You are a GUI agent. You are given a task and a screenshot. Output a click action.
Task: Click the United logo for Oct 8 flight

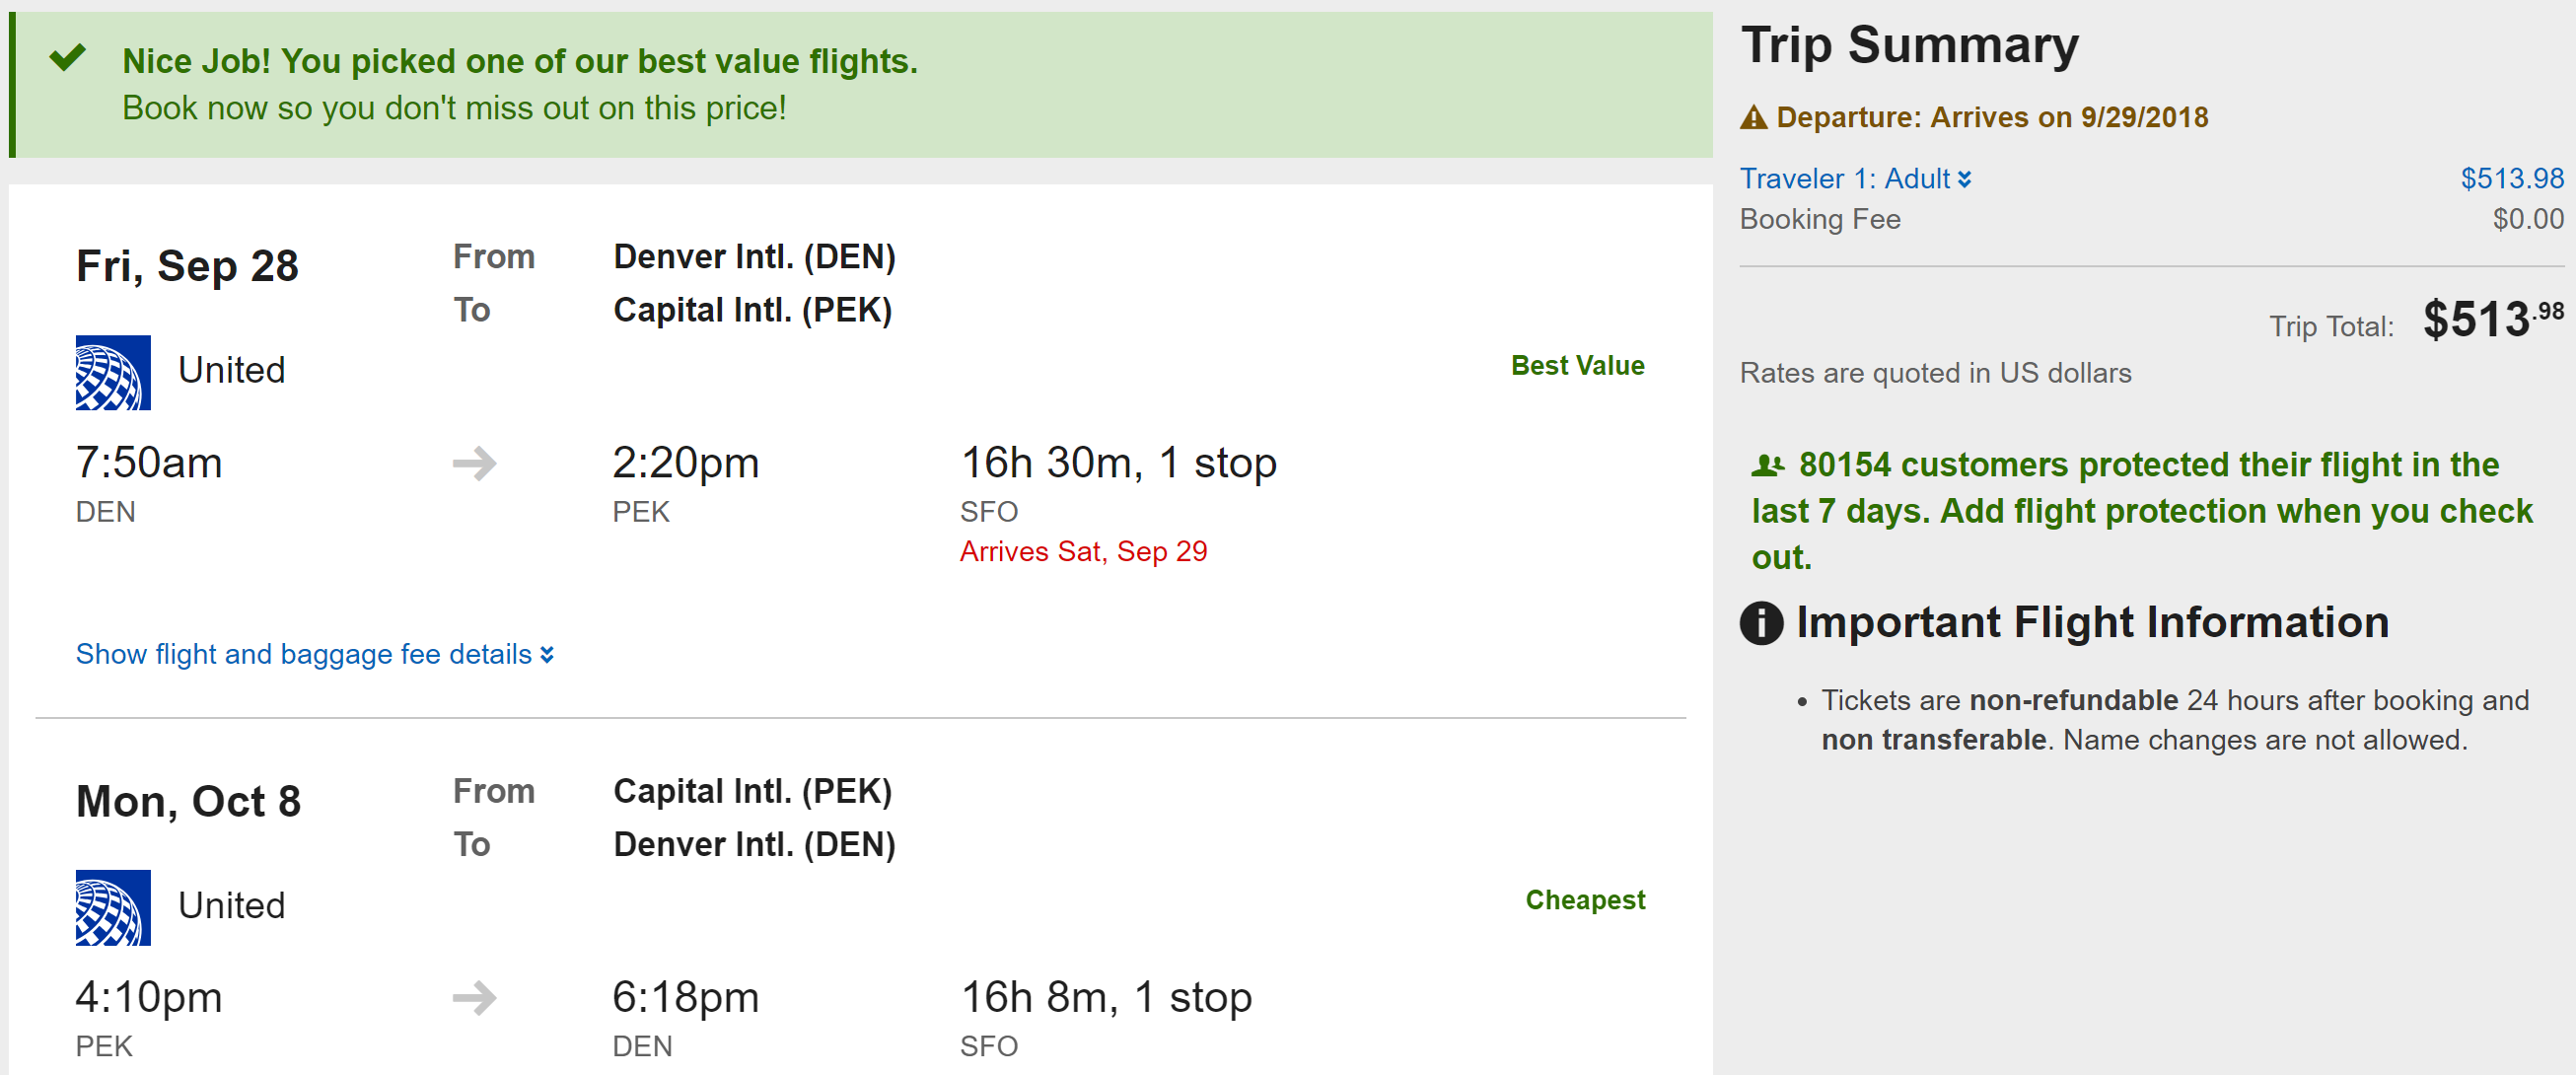(x=113, y=907)
